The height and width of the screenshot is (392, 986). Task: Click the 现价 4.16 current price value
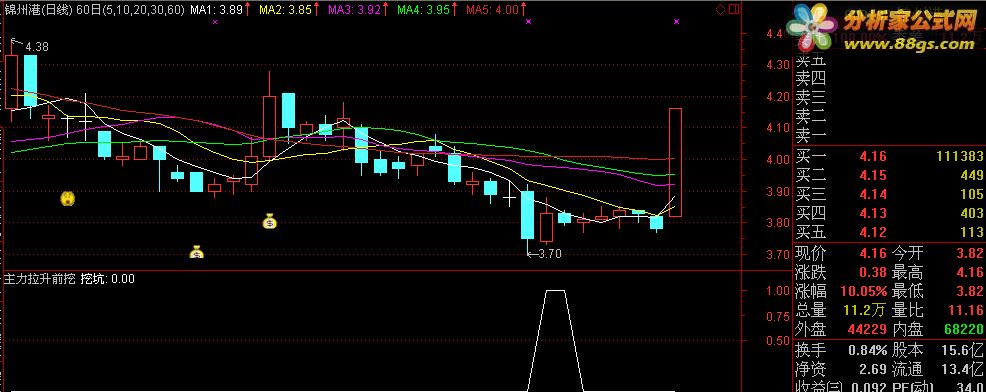[872, 253]
